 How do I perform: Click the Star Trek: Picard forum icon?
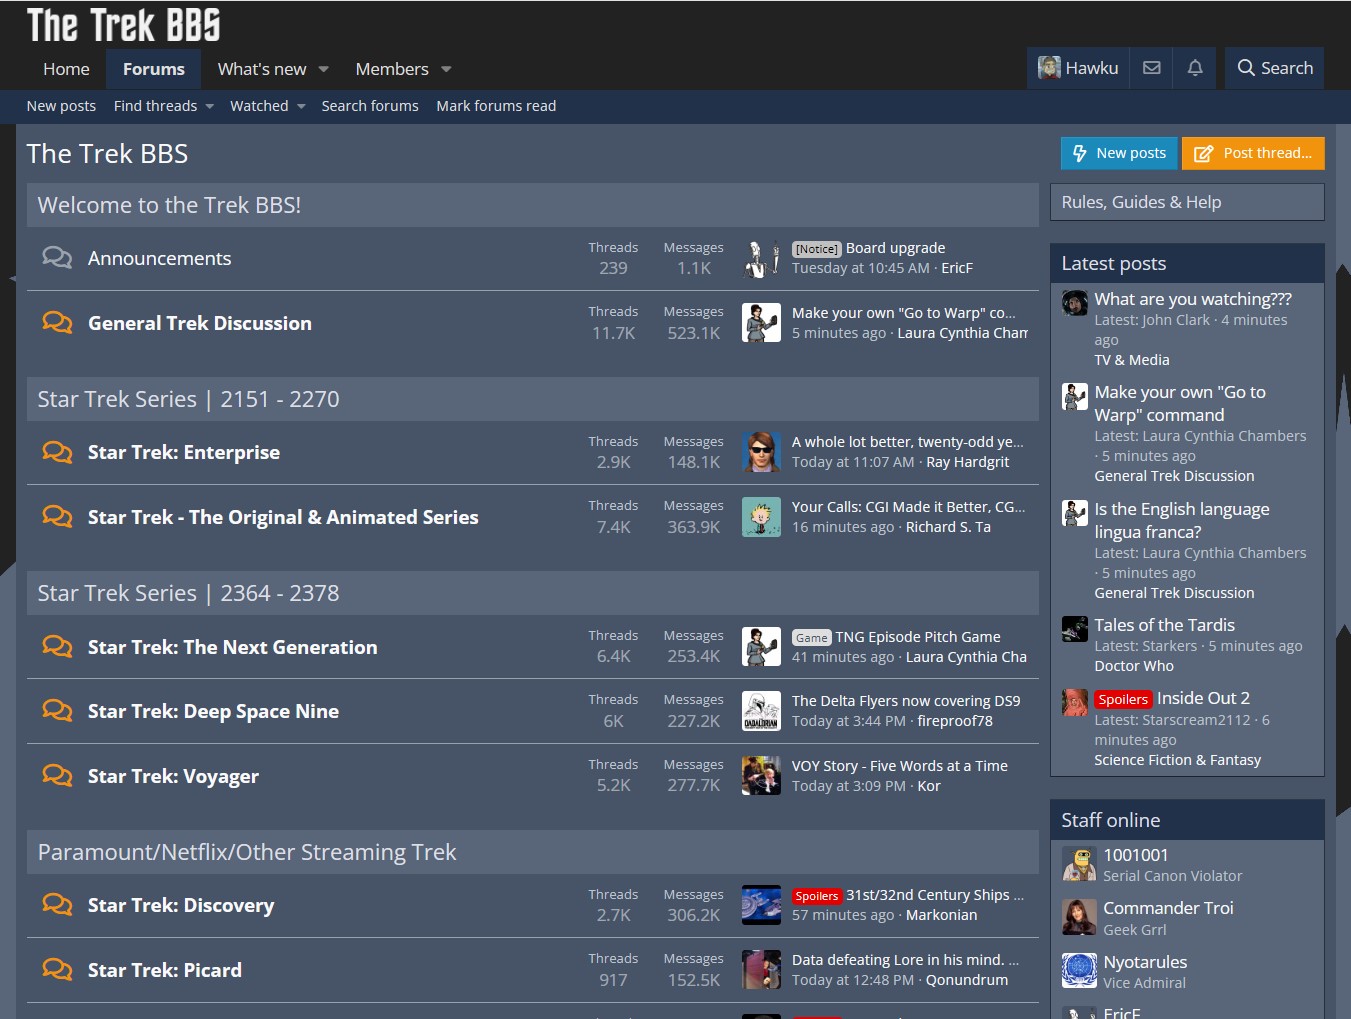pos(57,970)
